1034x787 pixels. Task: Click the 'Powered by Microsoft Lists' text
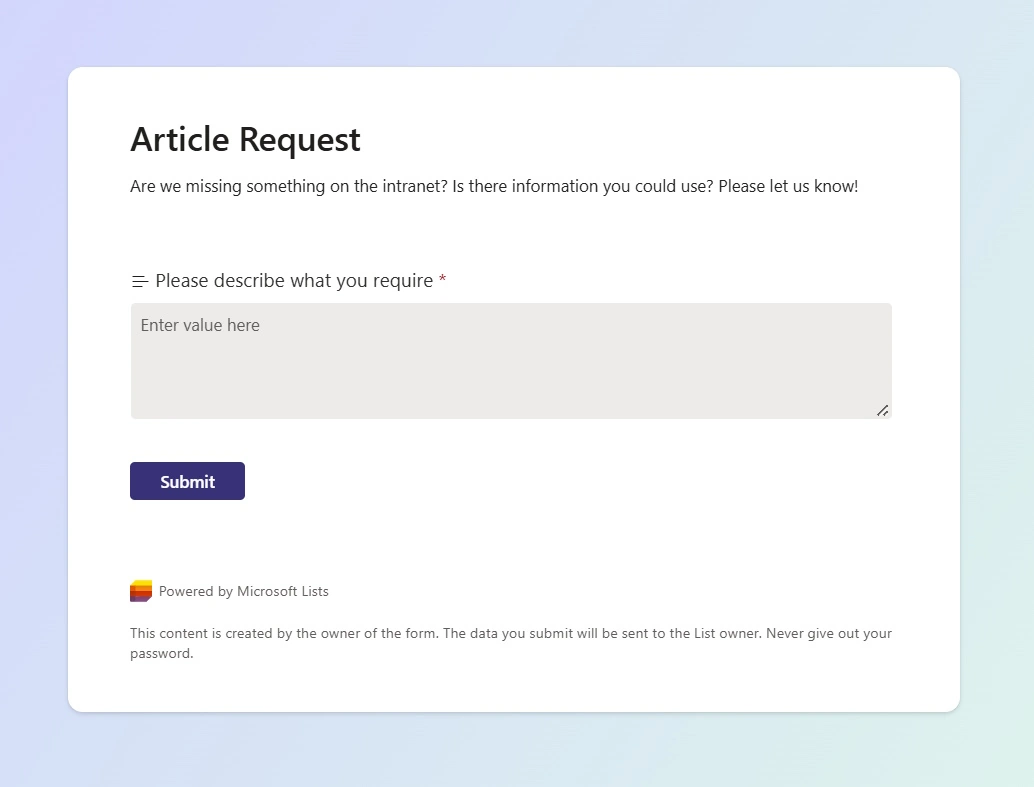click(243, 591)
